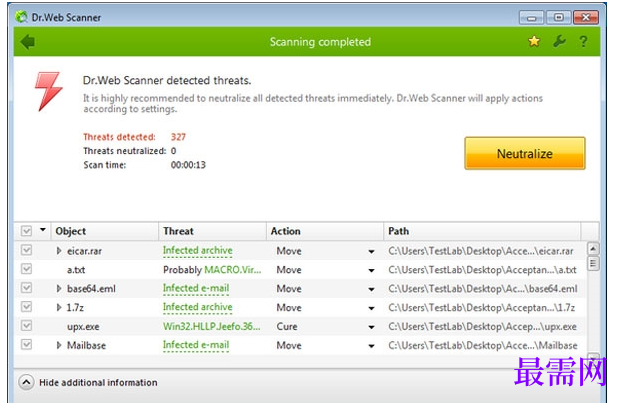Sort by the Path column header
This screenshot has height=403, width=626.
482,231
